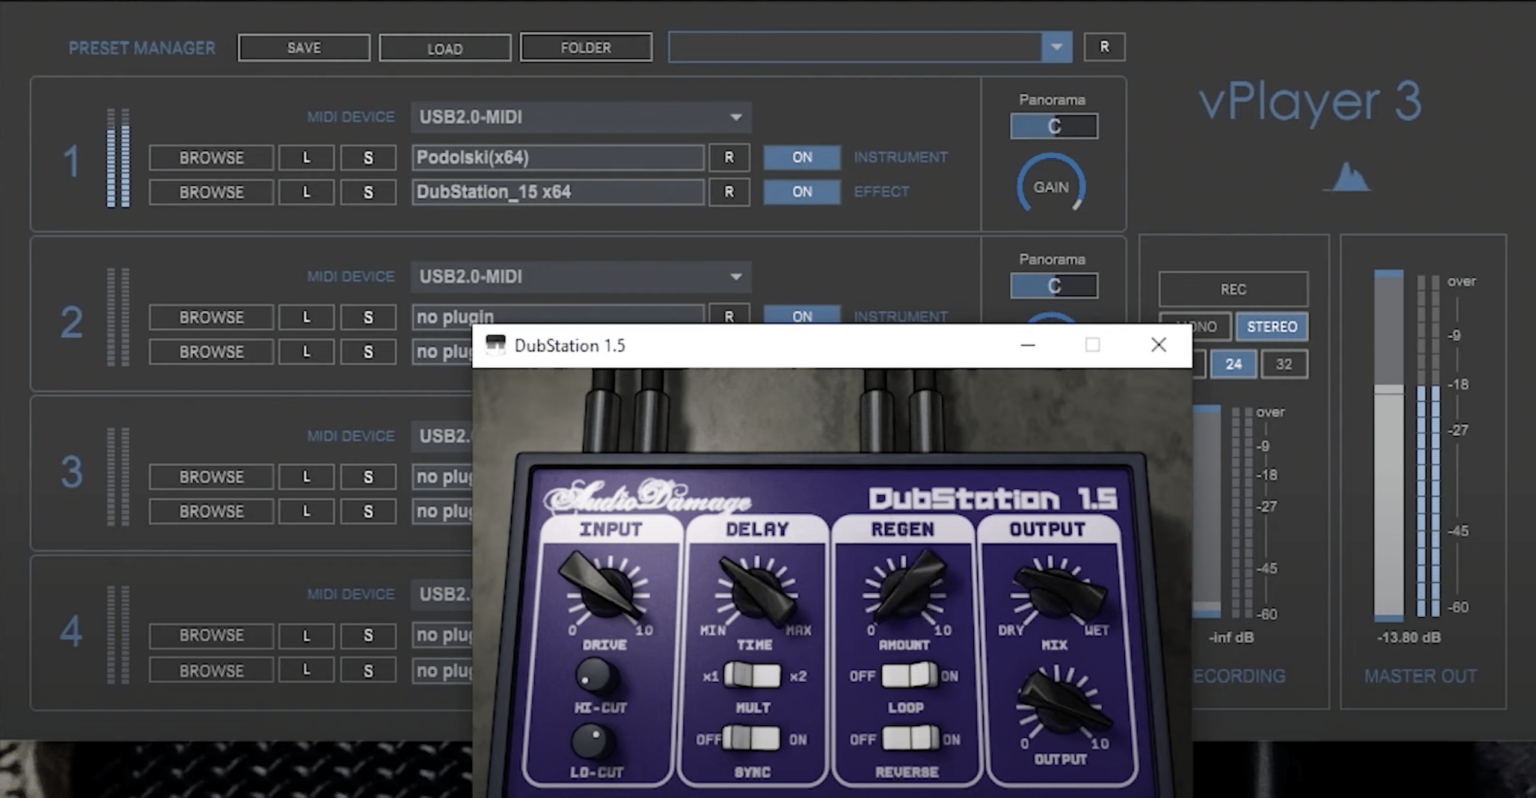Reset the DubStation_15 slot with its R icon

[729, 191]
